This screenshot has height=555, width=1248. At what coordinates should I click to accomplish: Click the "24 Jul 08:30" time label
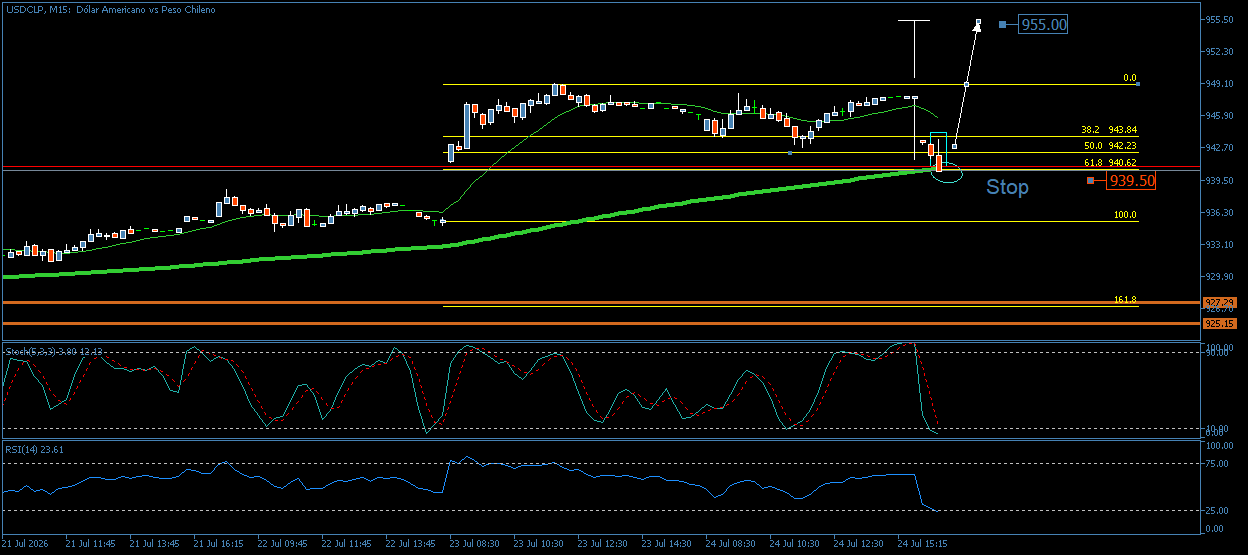point(730,544)
